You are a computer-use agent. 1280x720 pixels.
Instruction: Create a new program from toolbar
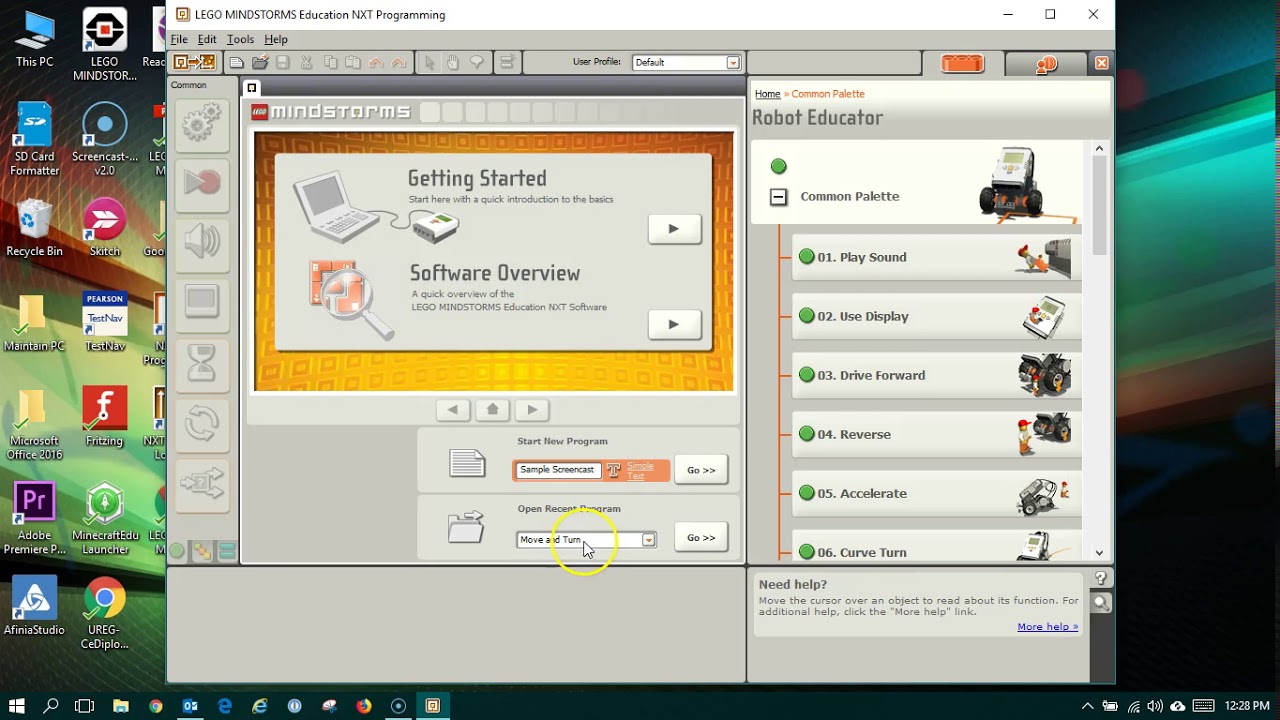236,62
